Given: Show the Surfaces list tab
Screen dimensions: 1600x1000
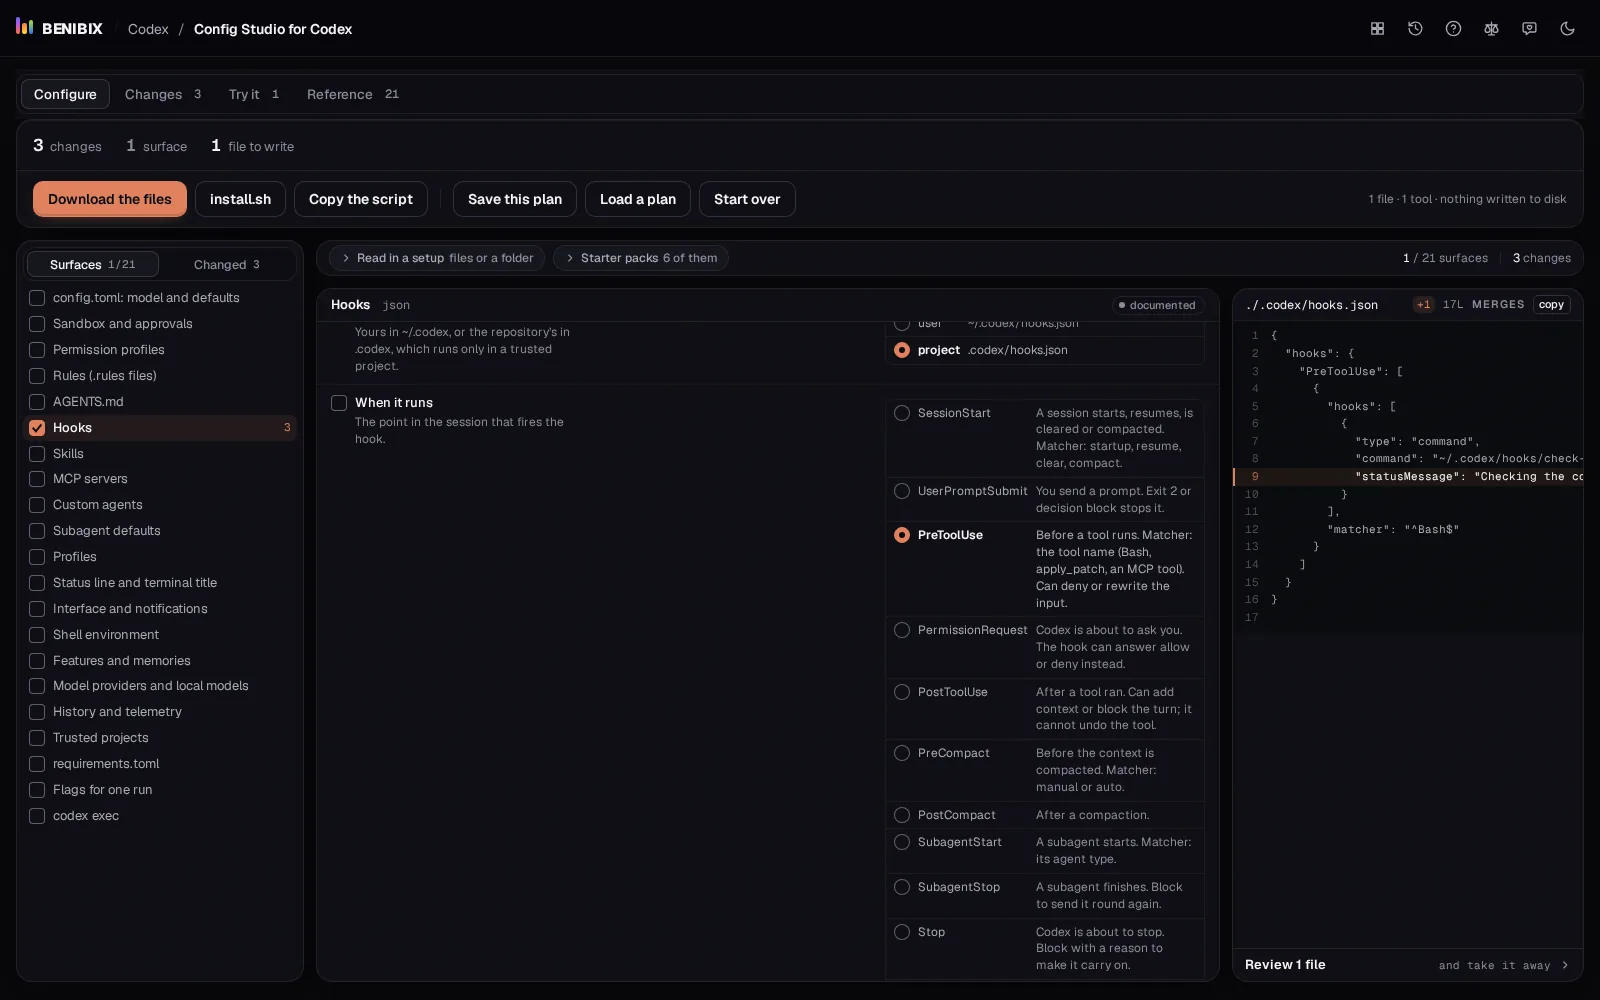Looking at the screenshot, I should pos(92,264).
